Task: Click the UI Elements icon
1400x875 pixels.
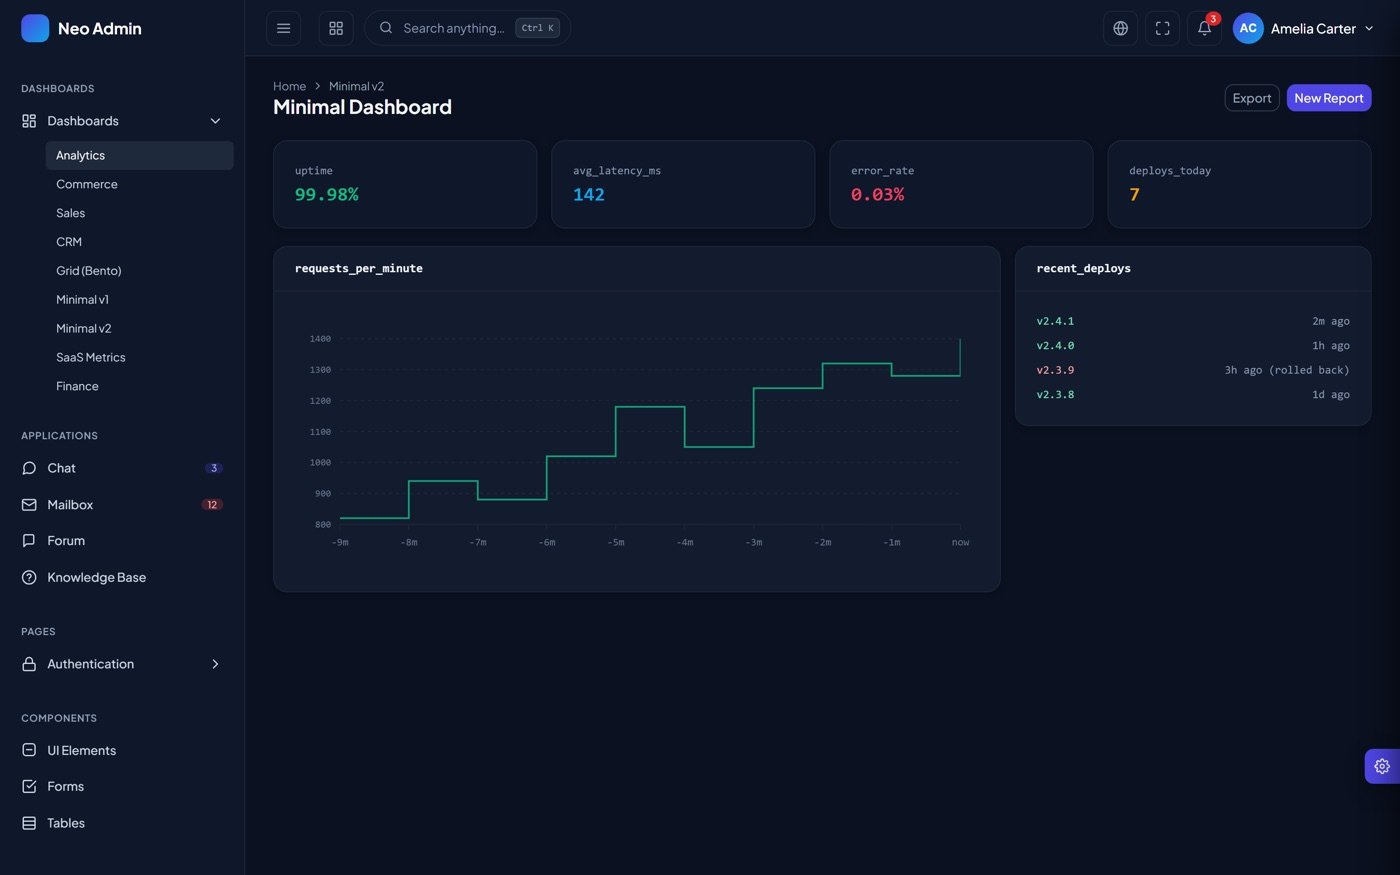Action: click(29, 750)
